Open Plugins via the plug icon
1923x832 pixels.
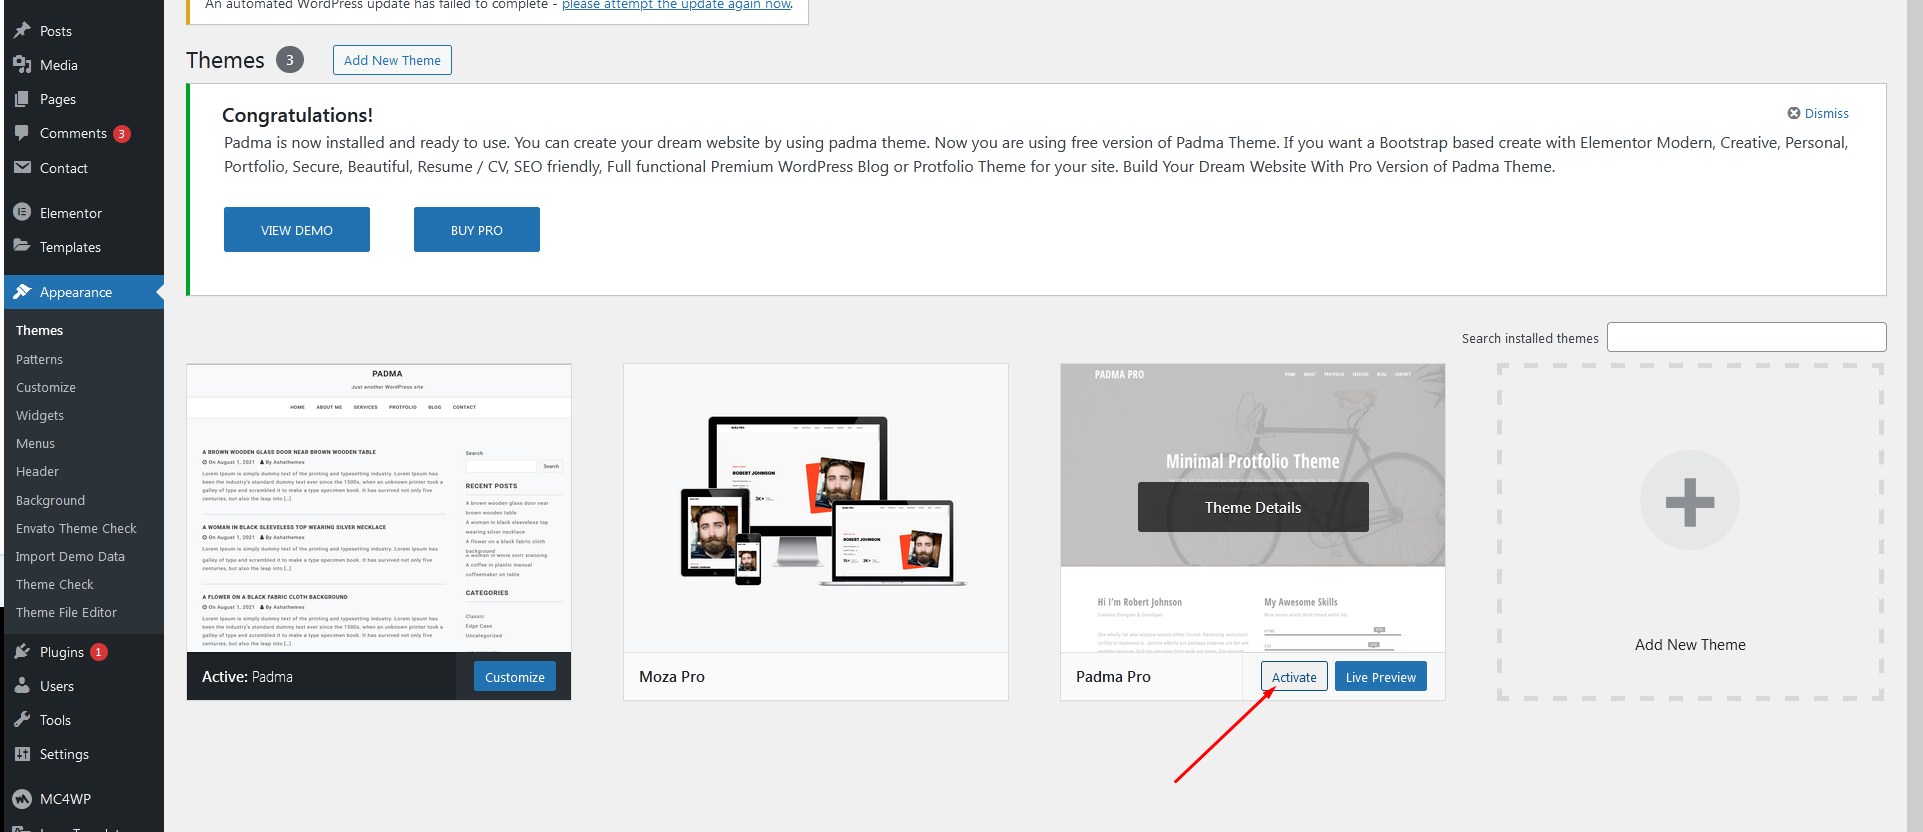pyautogui.click(x=22, y=652)
